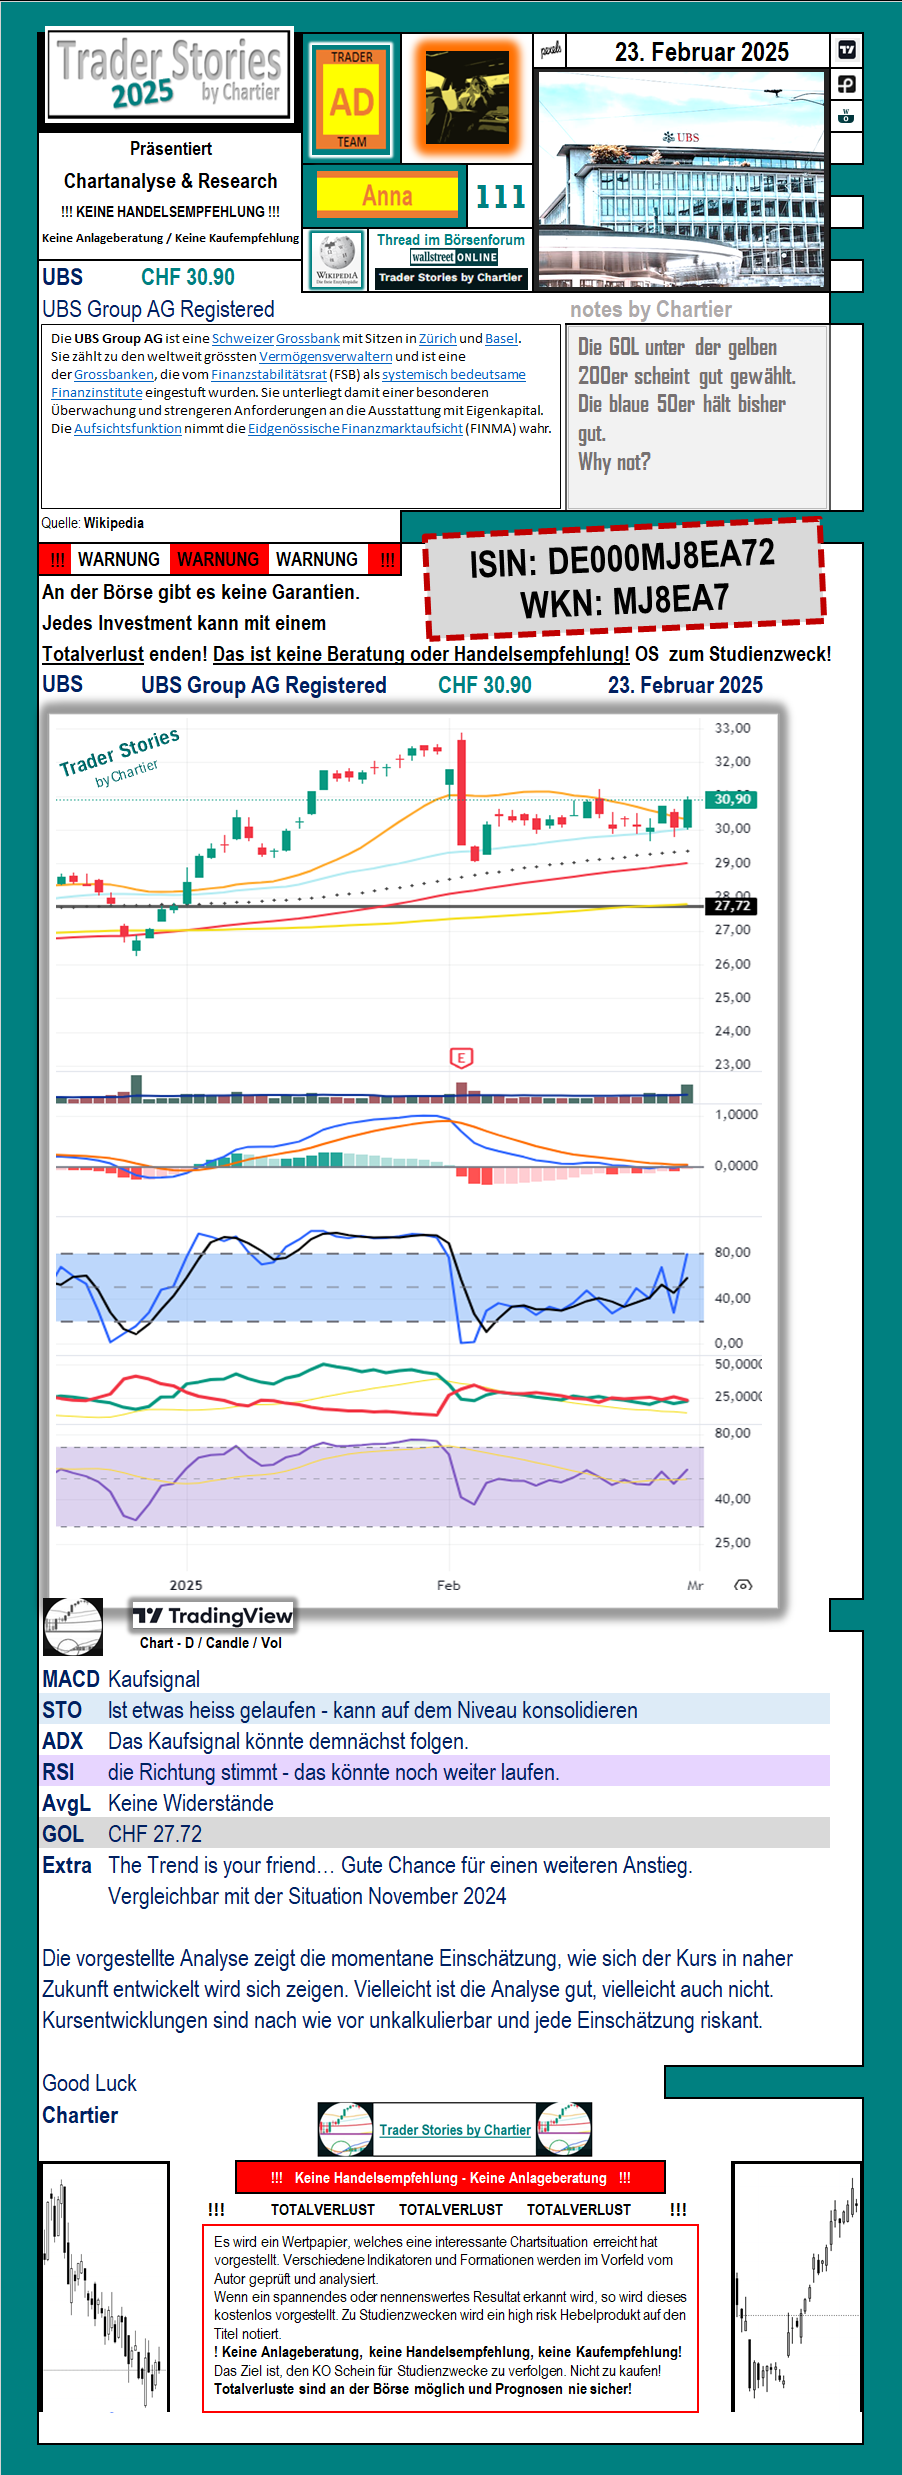Open the underlined Trader Stories by Chartier link
Viewport: 902px width, 2475px height.
455,2130
